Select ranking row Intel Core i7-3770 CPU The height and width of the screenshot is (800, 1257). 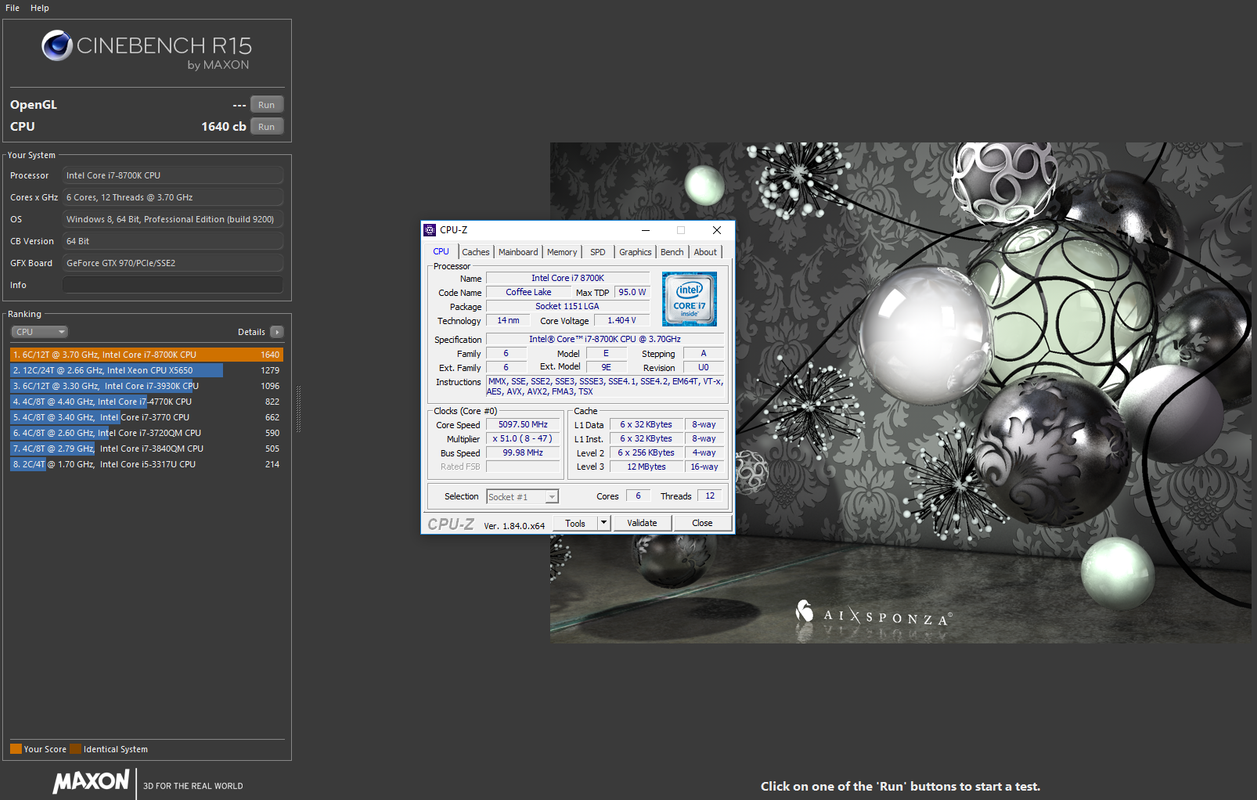tap(146, 417)
